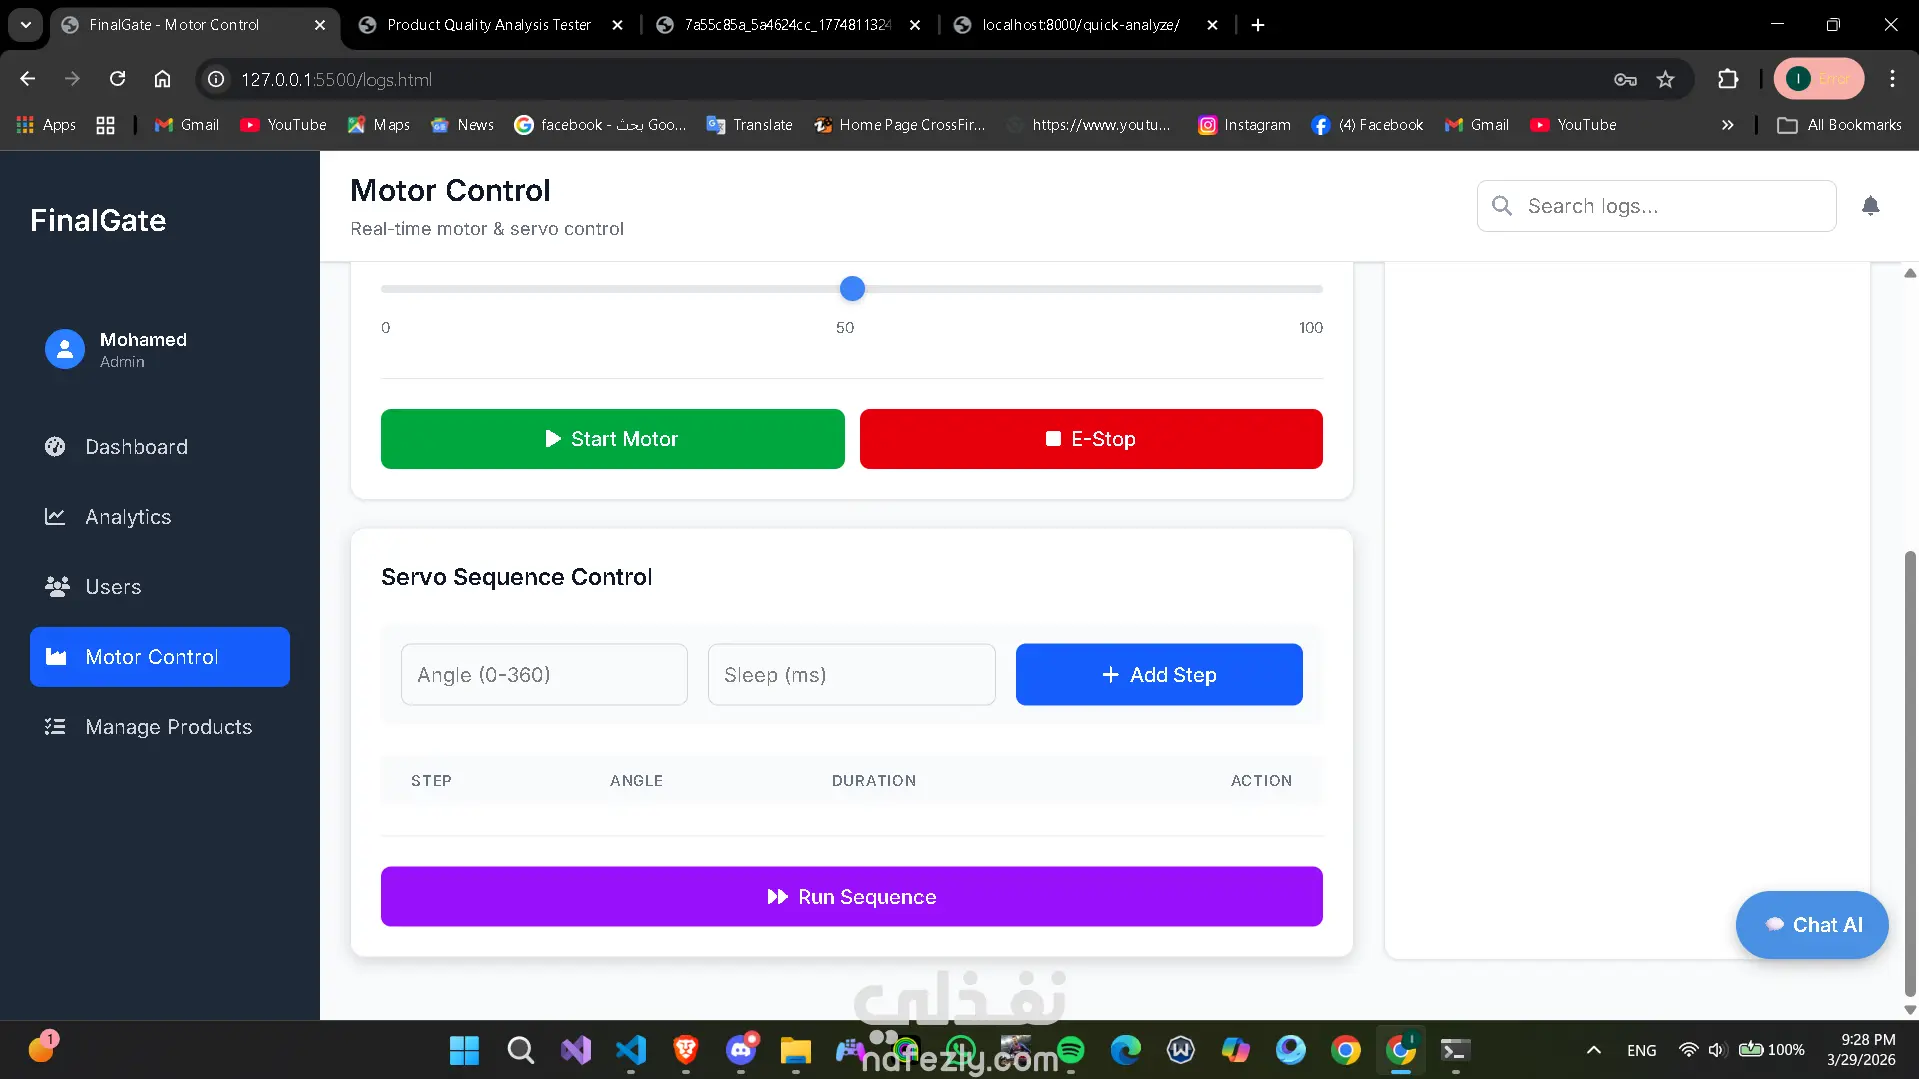1919x1079 pixels.
Task: Open the All Bookmarks folder
Action: tap(1840, 125)
